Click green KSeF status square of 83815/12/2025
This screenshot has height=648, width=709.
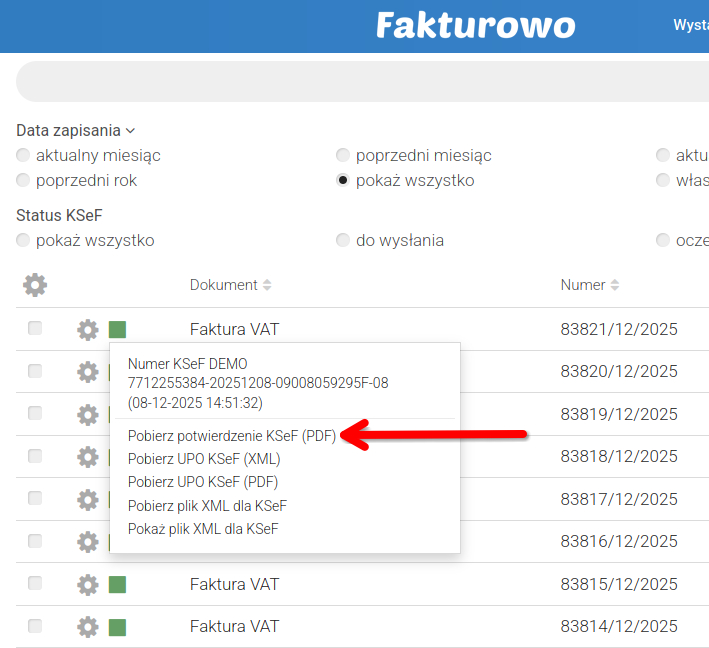point(117,585)
